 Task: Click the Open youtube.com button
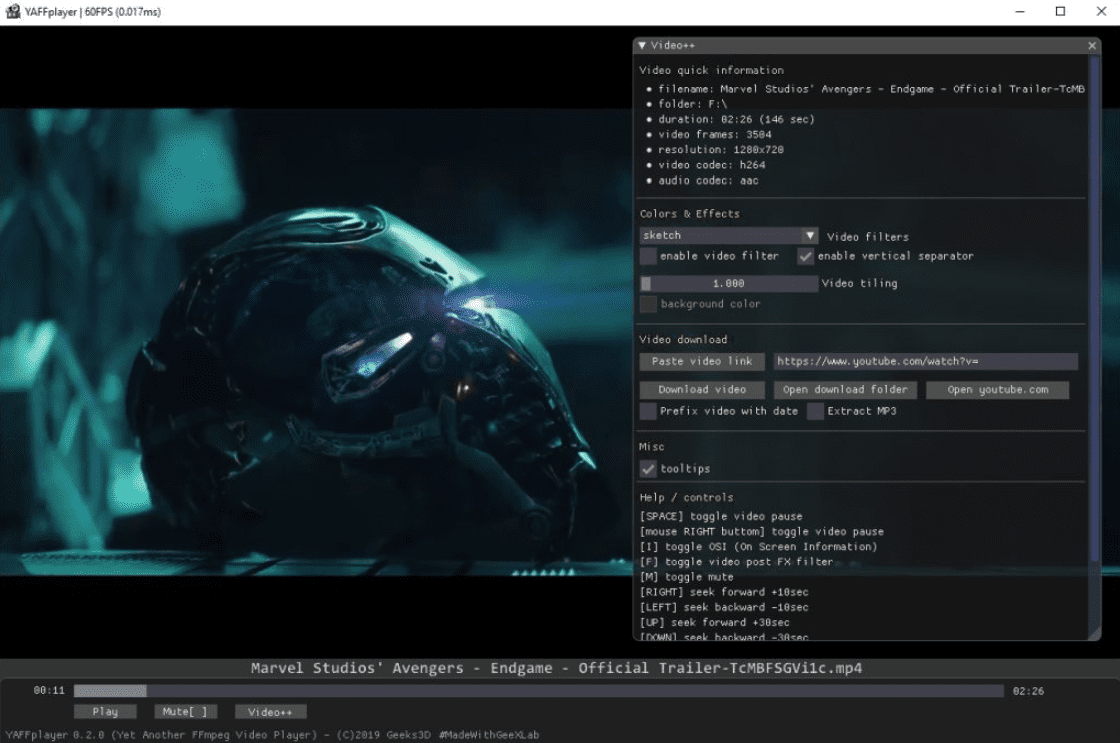pos(997,390)
